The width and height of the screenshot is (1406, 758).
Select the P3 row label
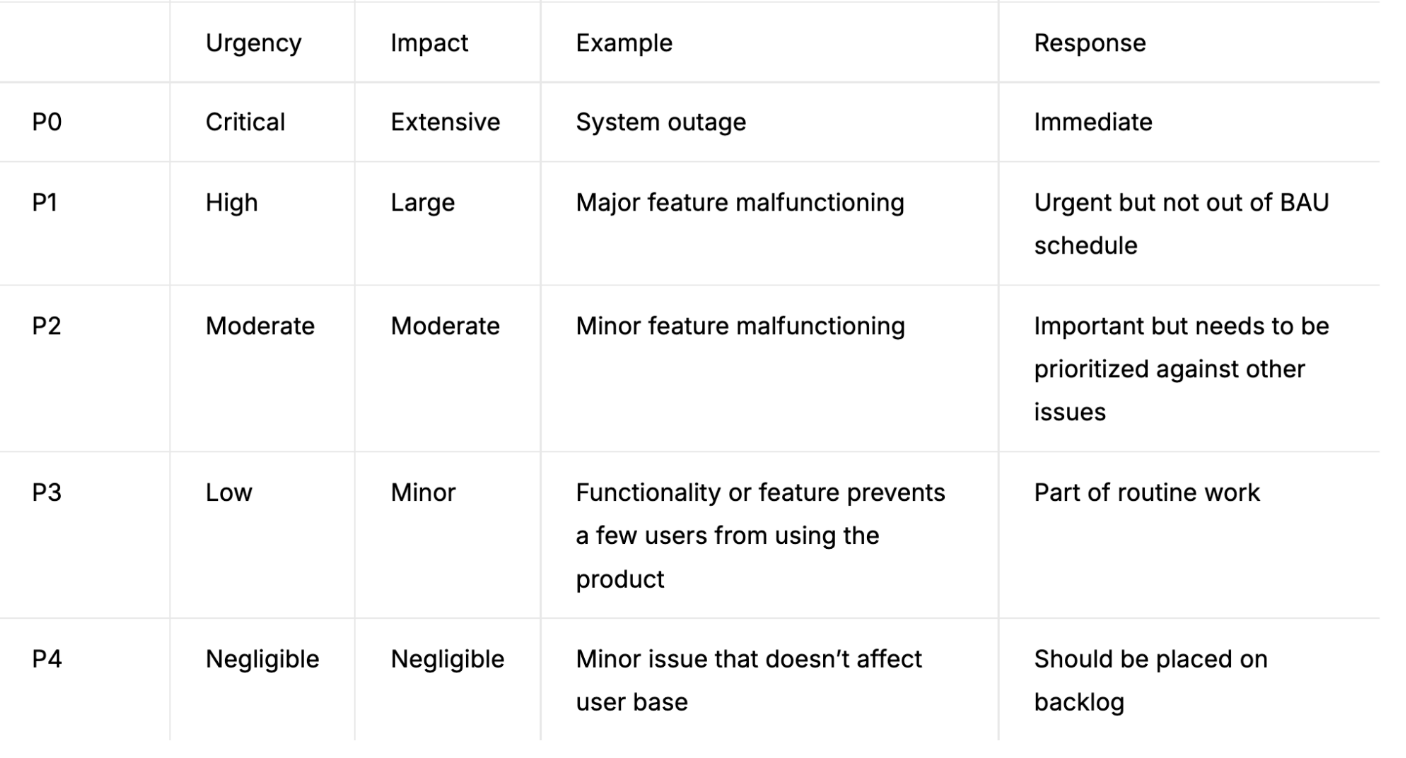(x=47, y=492)
